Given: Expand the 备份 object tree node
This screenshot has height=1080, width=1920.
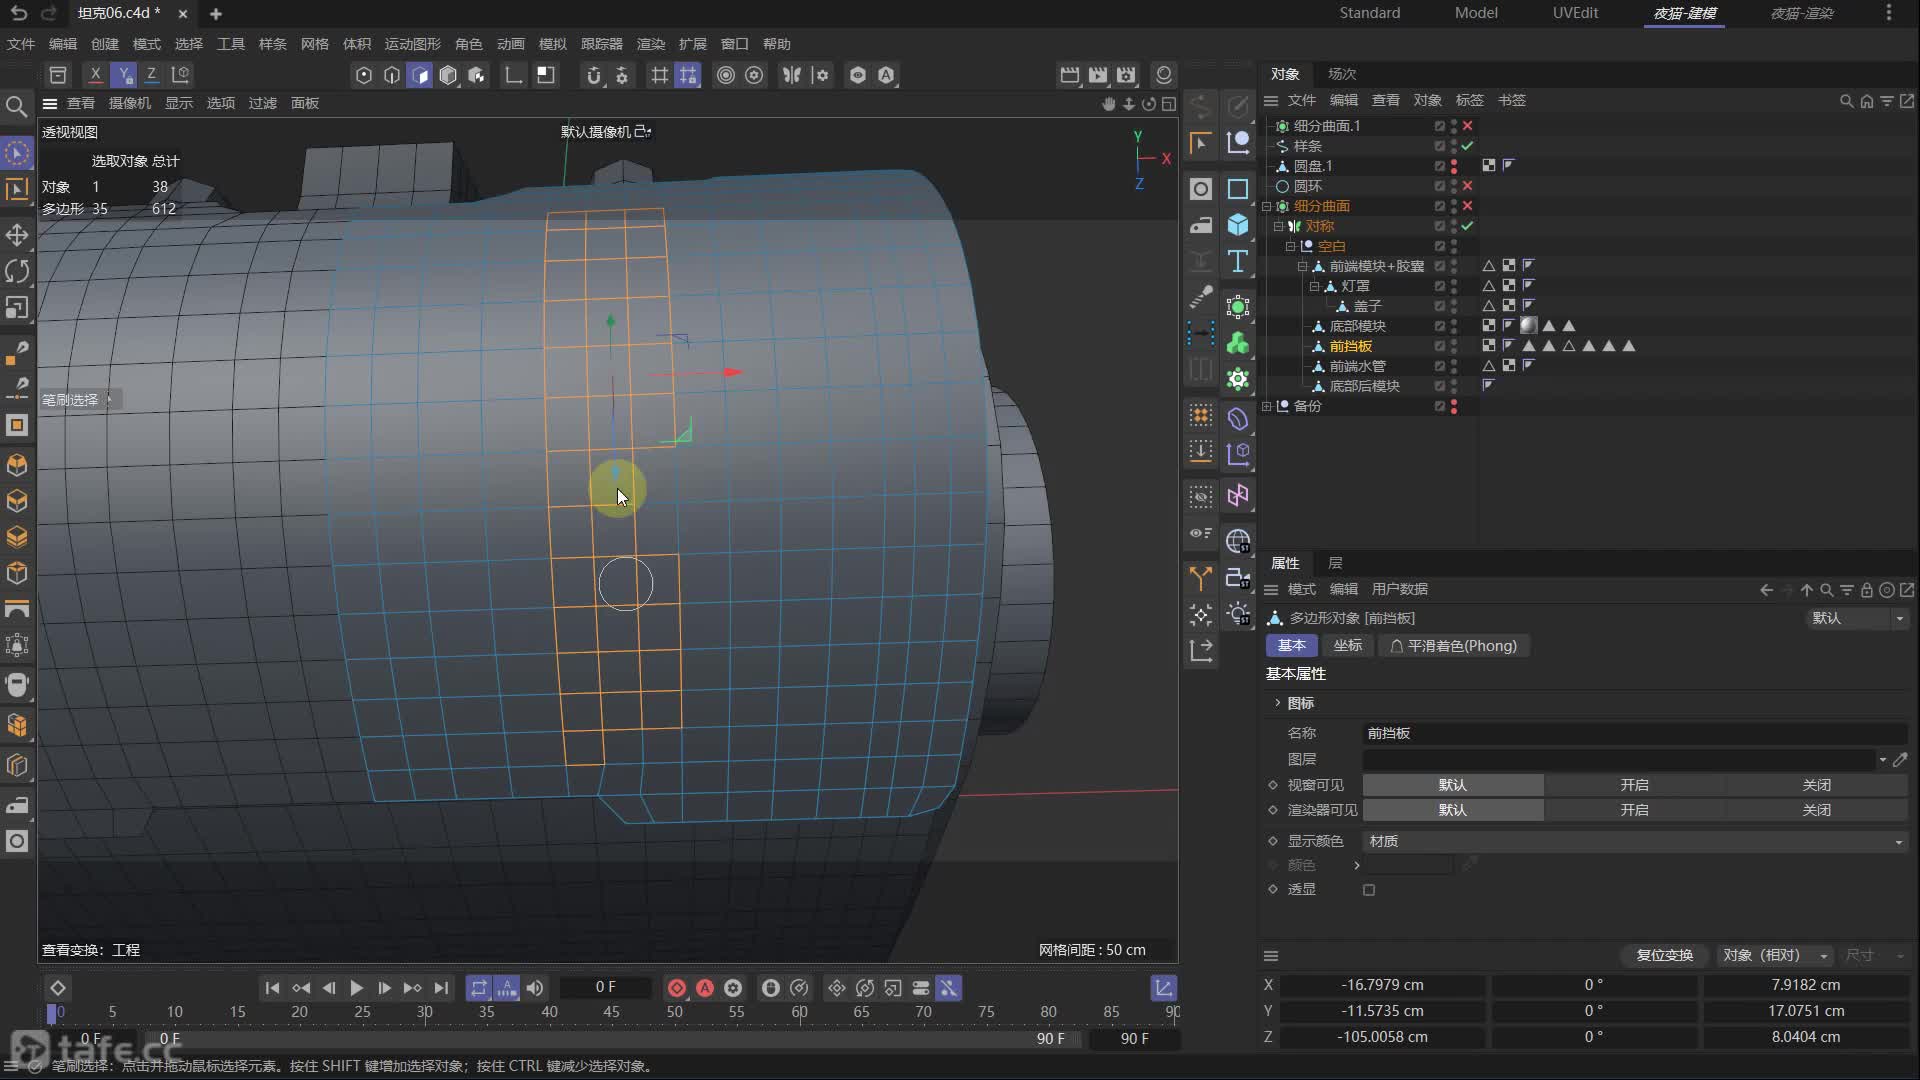Looking at the screenshot, I should [x=1267, y=406].
